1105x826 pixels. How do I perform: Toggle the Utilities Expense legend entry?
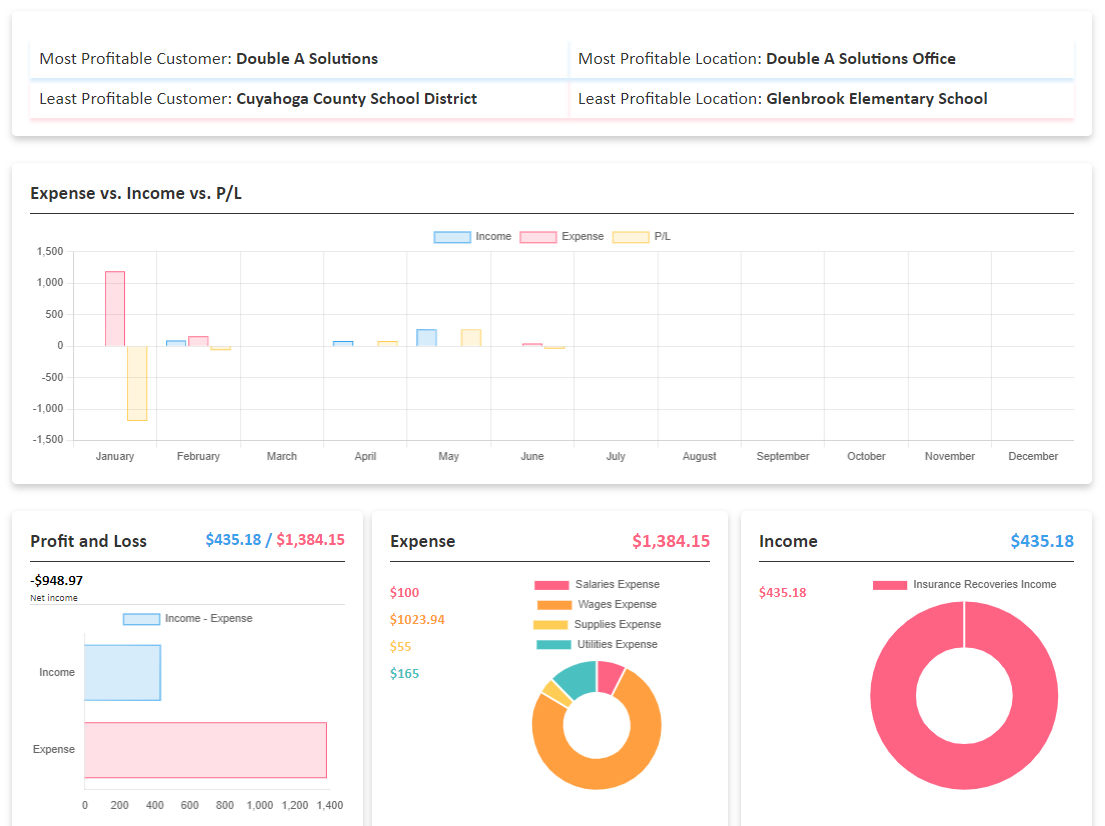click(597, 645)
